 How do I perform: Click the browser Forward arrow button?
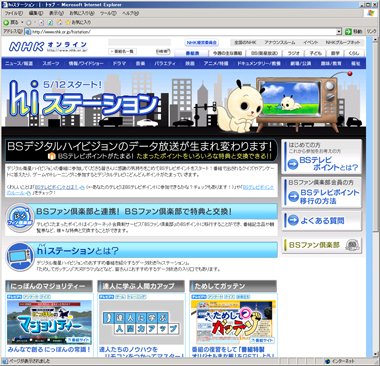pos(29,22)
